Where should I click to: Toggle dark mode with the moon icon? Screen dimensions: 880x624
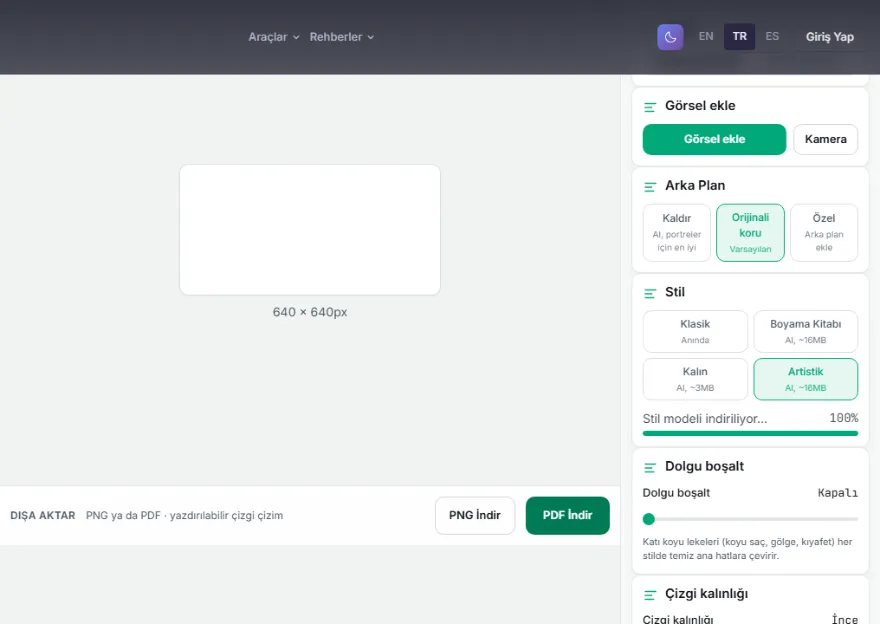tap(670, 37)
